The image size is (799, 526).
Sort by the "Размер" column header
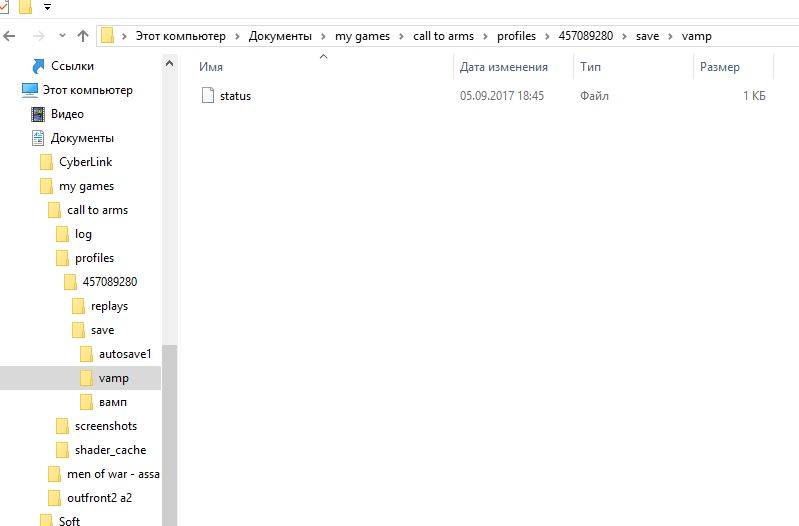coord(720,67)
